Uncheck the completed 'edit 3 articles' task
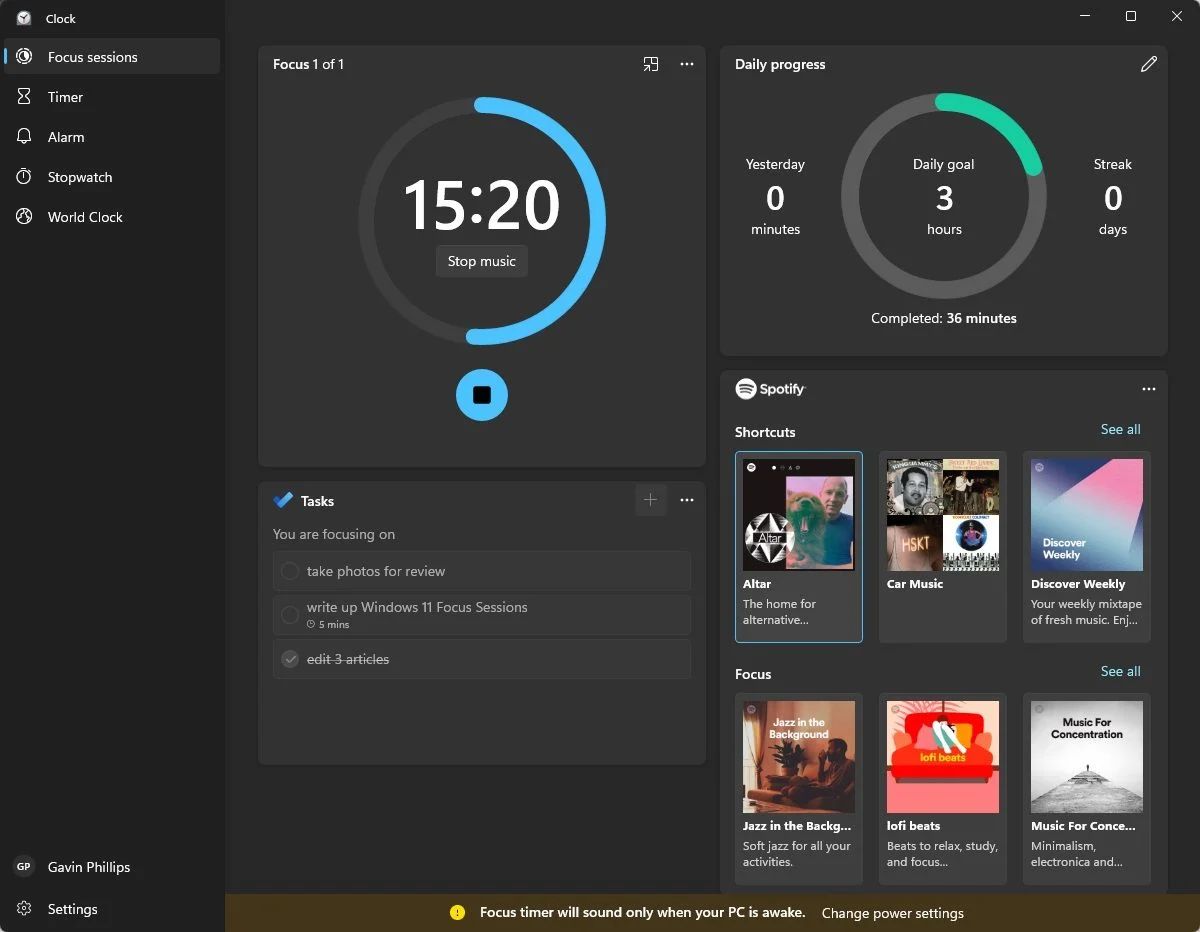This screenshot has width=1200, height=932. coord(290,659)
